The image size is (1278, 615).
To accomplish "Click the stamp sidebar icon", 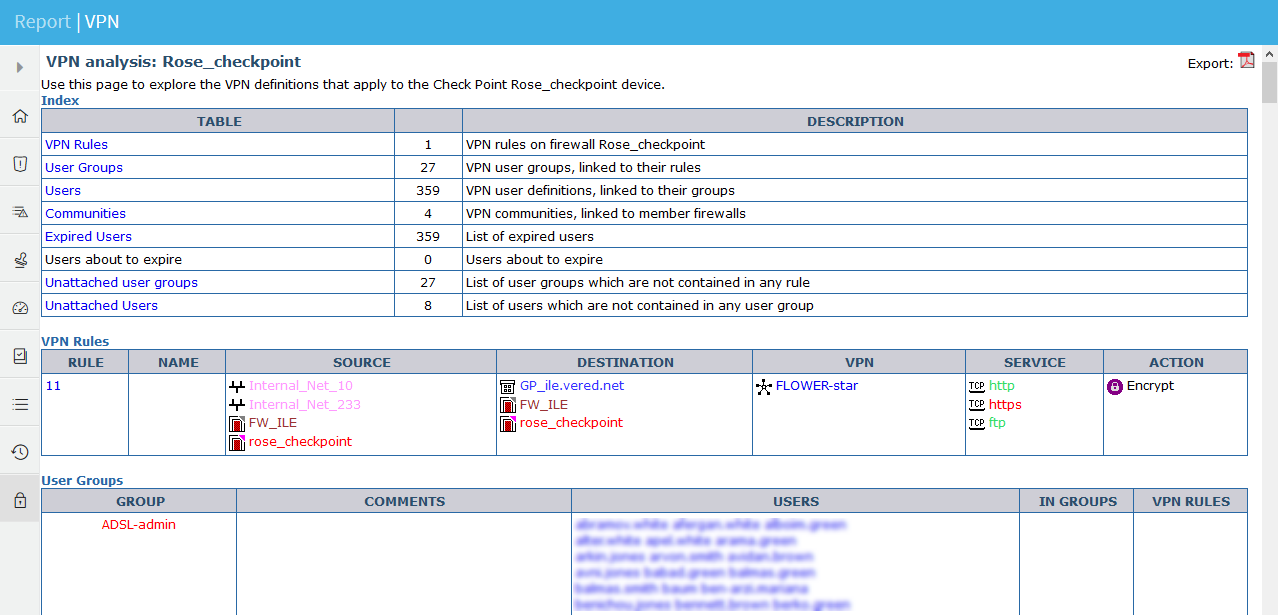I will coord(20,260).
